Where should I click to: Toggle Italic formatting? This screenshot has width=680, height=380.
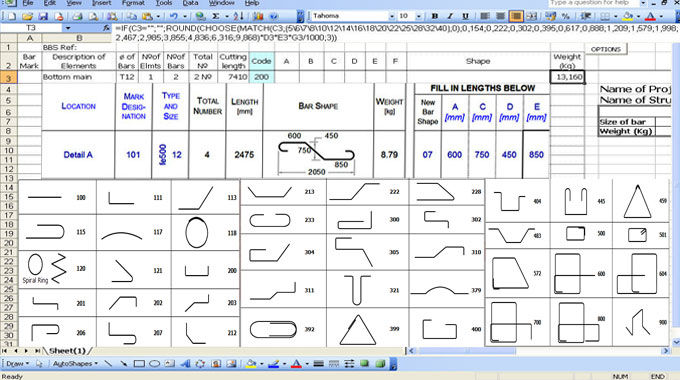pyautogui.click(x=450, y=16)
